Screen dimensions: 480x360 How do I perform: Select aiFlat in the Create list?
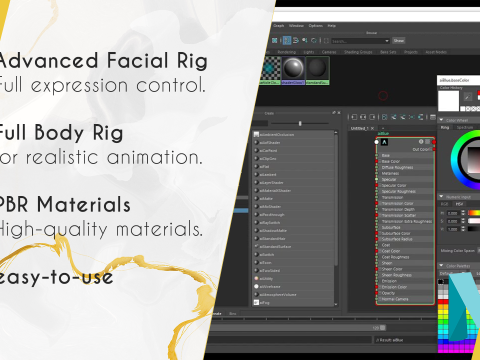coord(293,167)
